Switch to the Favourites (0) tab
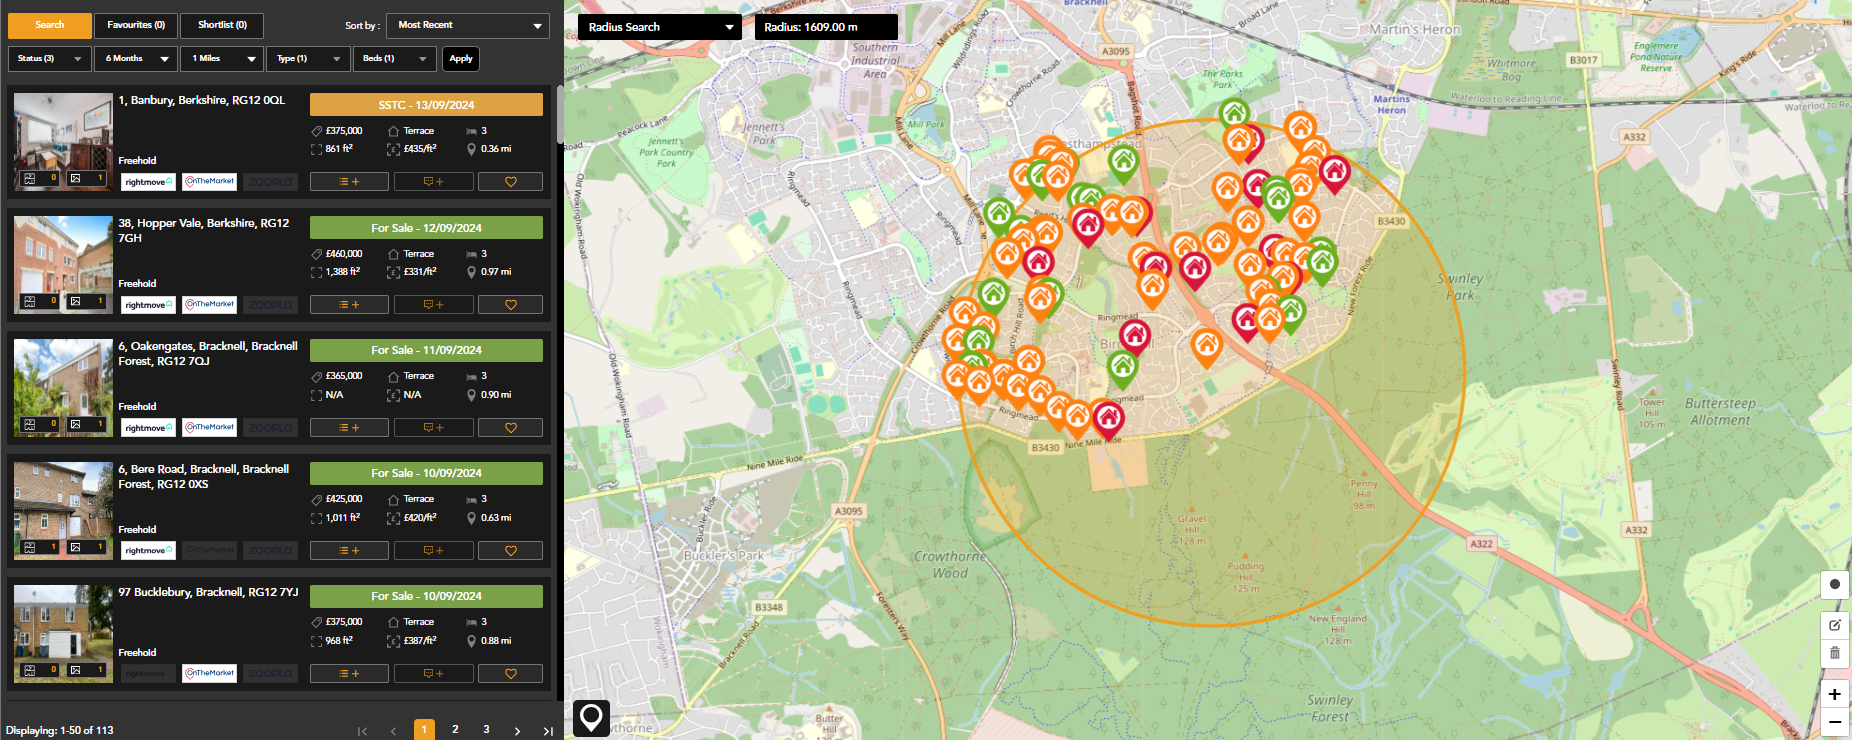1852x740 pixels. 136,25
